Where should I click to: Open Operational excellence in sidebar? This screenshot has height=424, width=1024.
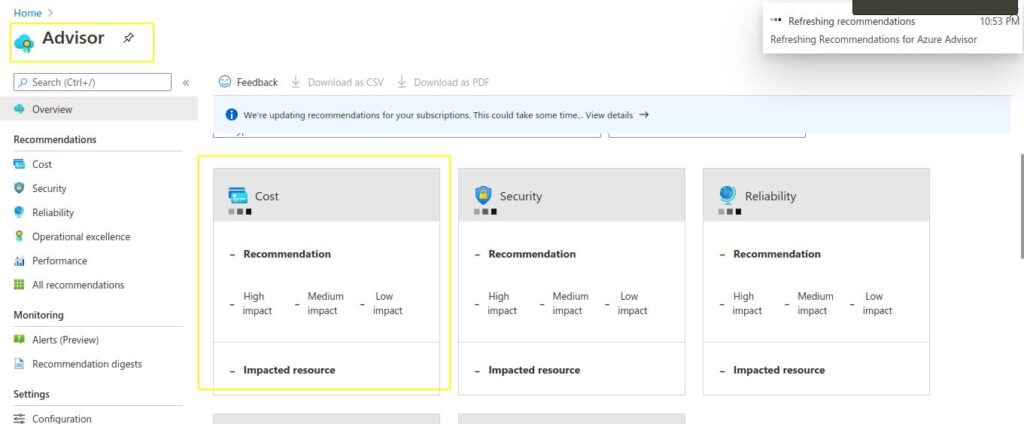coord(81,236)
